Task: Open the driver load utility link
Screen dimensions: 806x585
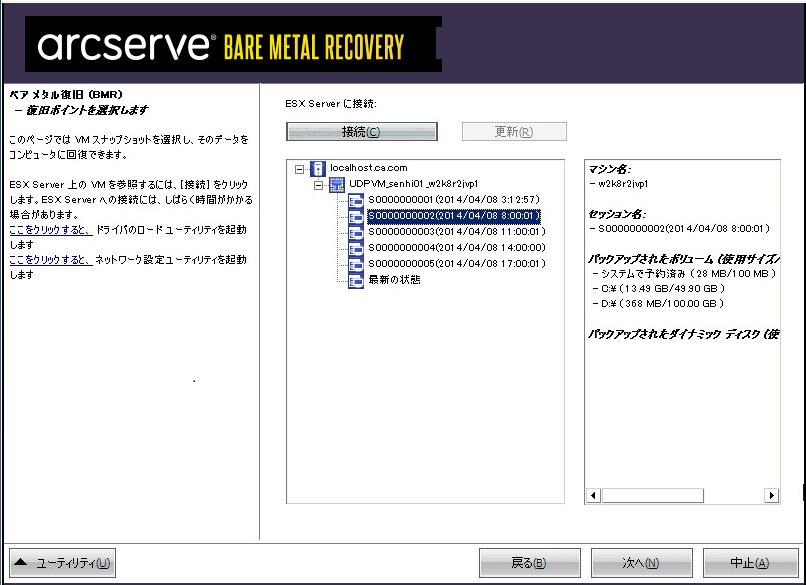Action: coord(51,230)
